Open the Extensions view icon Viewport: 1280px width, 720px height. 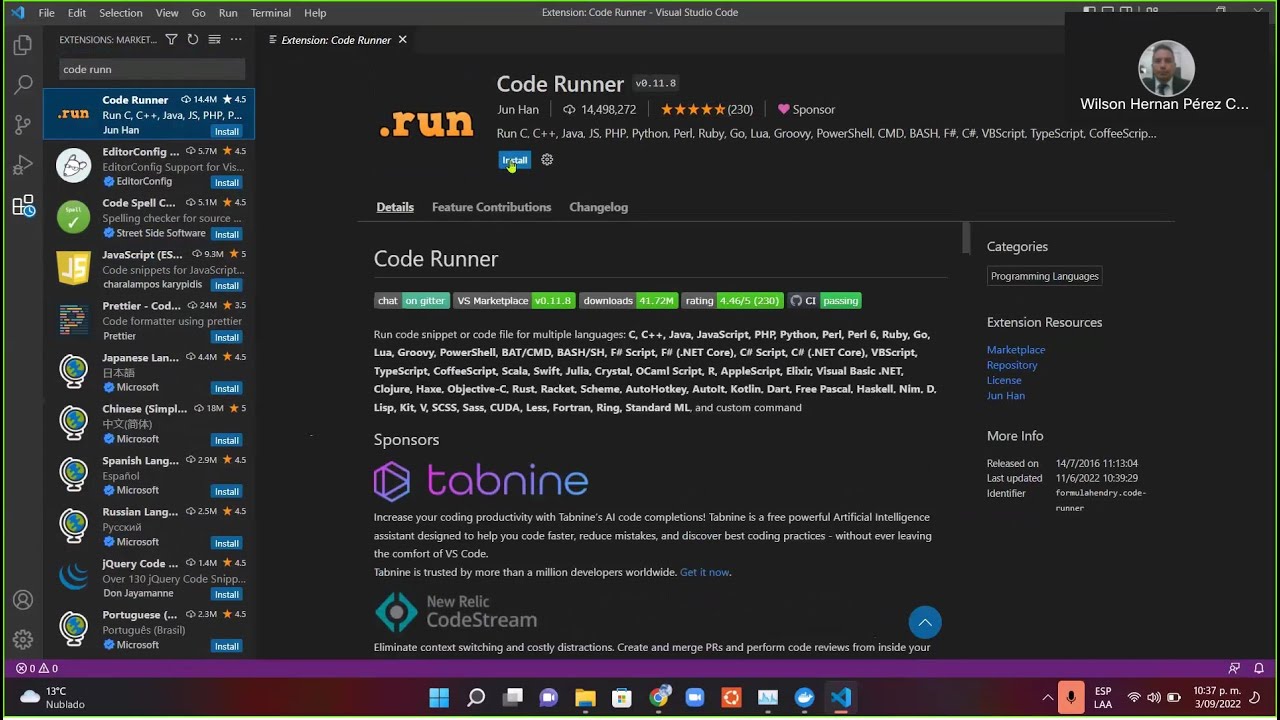tap(22, 206)
